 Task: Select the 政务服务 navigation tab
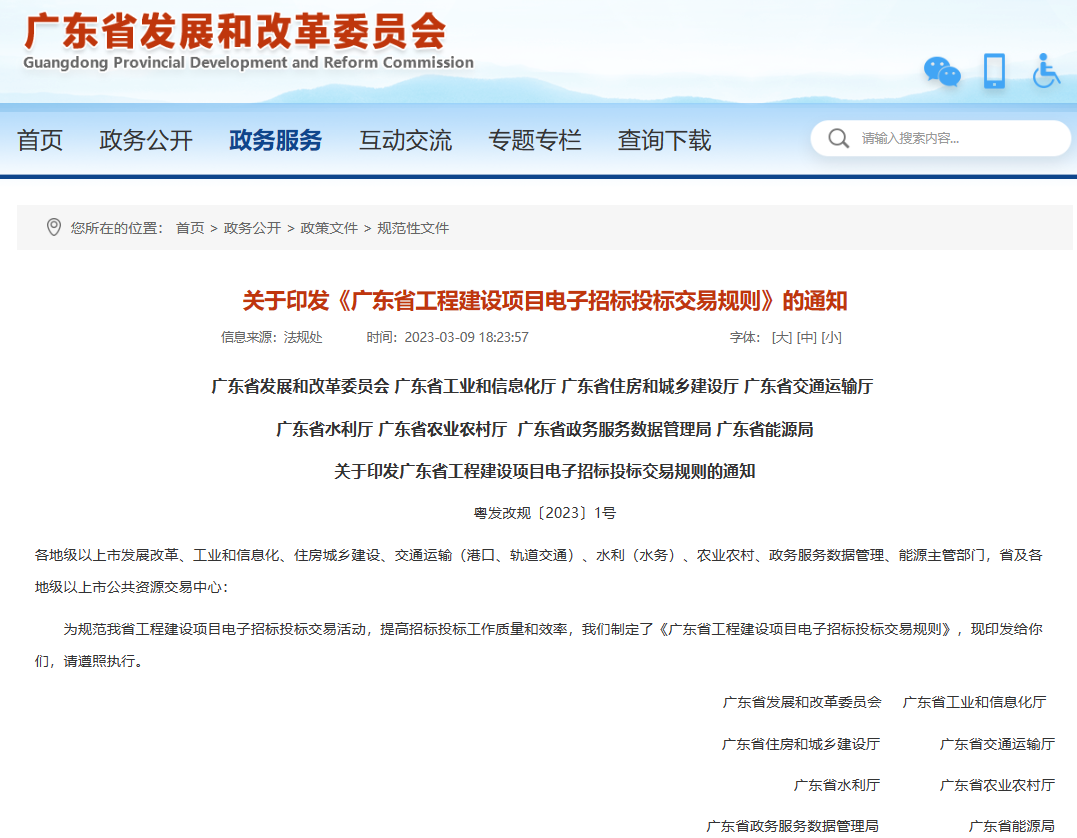click(x=275, y=141)
